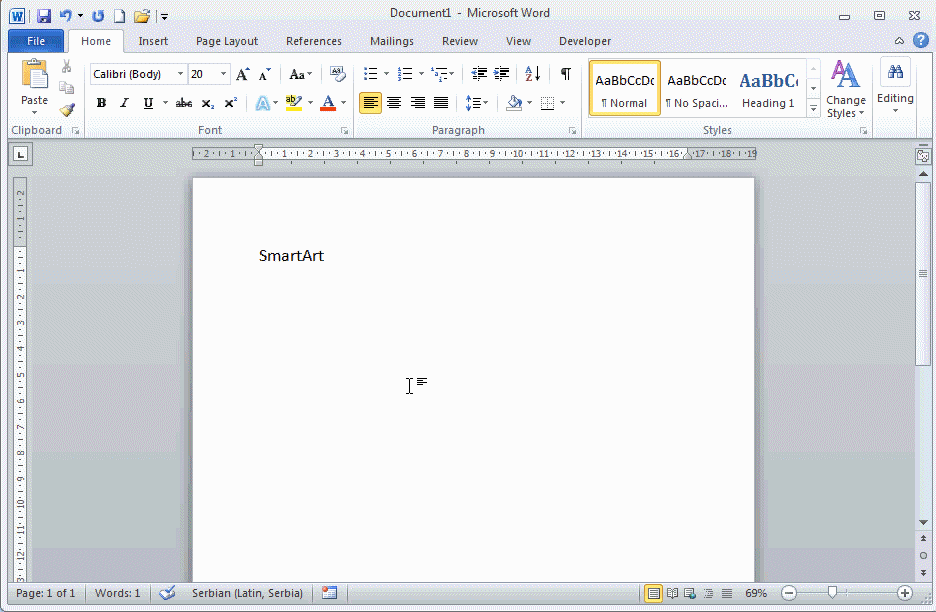Apply the Heading 1 style

(768, 89)
